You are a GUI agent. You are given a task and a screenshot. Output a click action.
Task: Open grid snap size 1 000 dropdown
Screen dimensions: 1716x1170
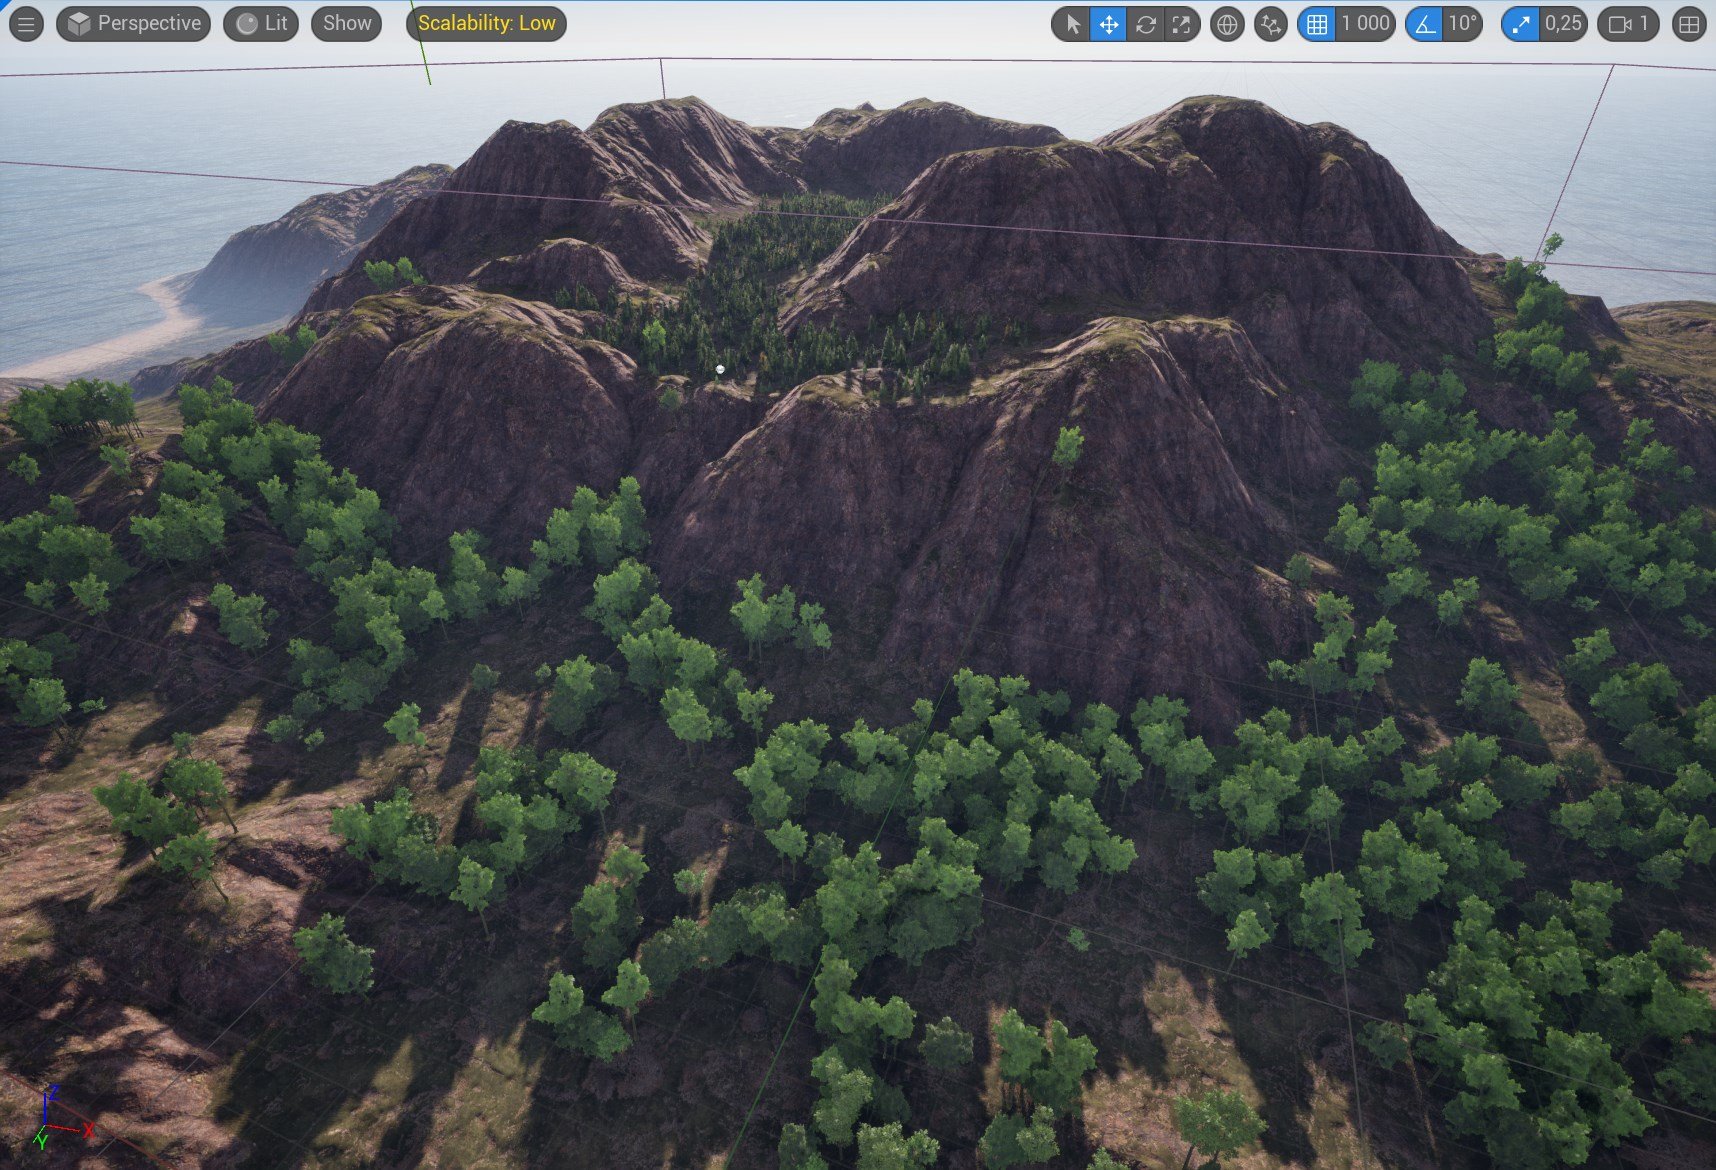pos(1365,24)
